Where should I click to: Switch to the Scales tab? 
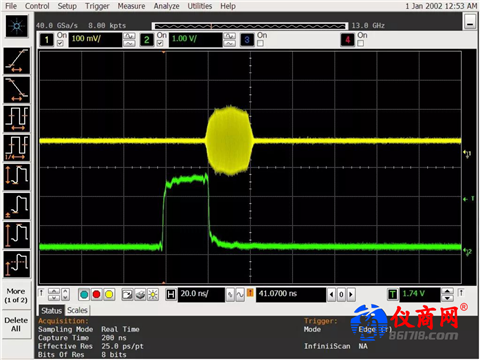click(x=77, y=310)
